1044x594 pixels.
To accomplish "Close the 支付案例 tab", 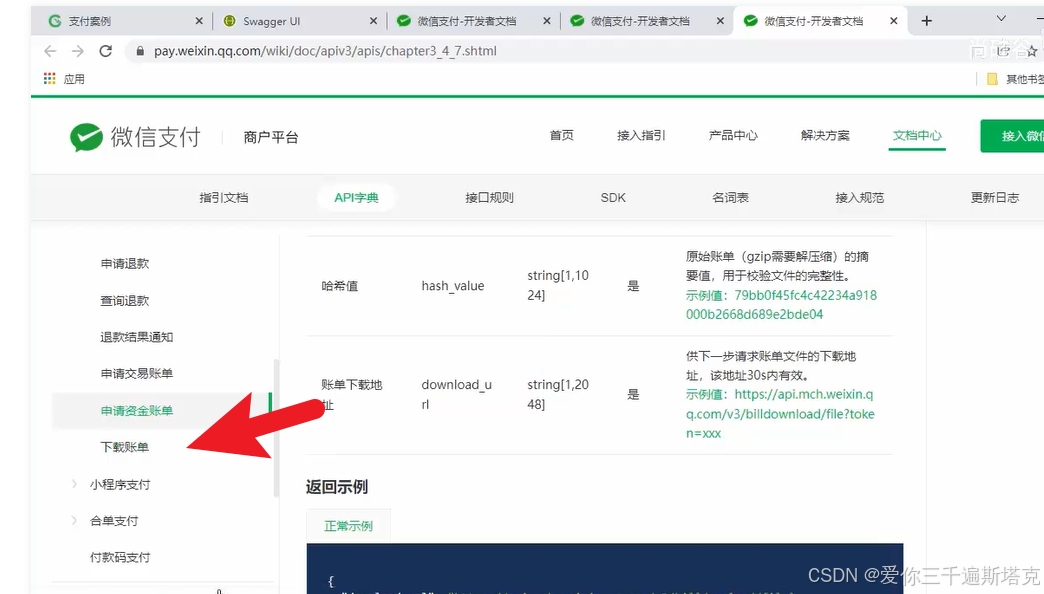I will click(x=198, y=21).
